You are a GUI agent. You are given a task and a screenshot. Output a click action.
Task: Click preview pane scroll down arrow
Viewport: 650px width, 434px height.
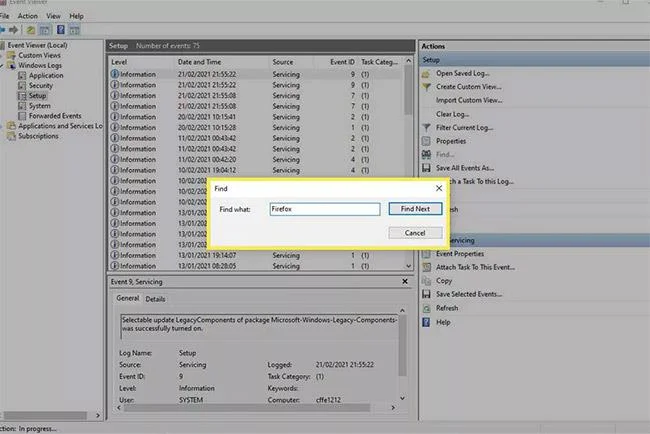tap(402, 398)
